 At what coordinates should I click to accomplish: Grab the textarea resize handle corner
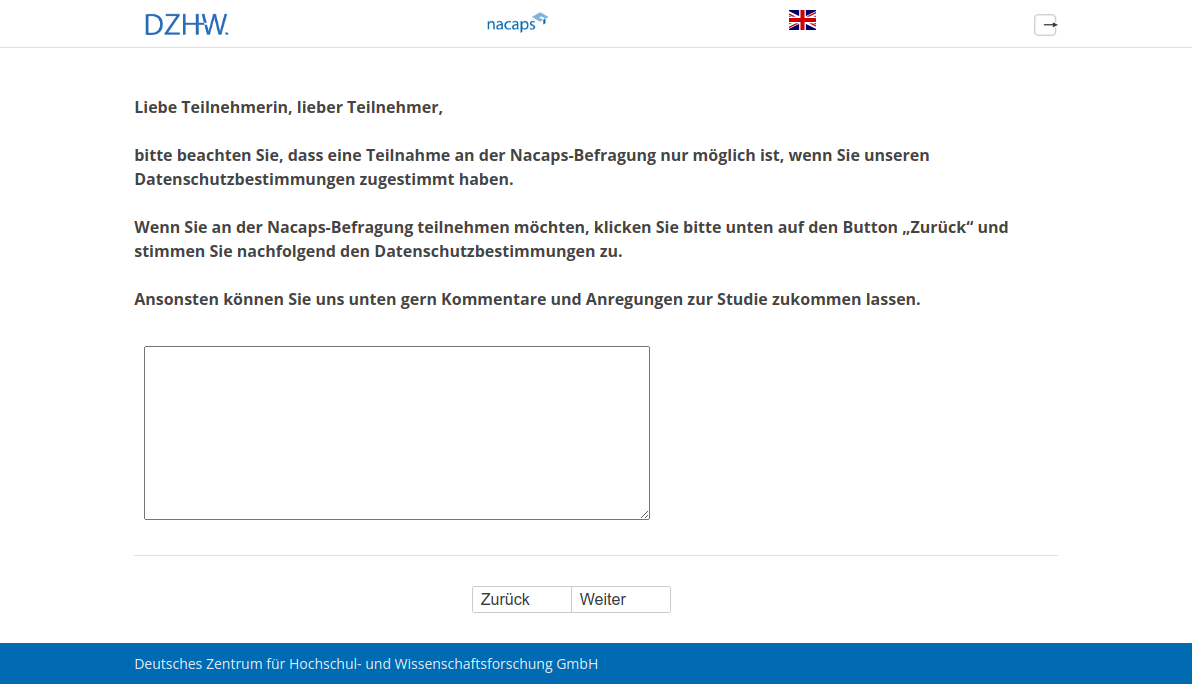pyautogui.click(x=644, y=514)
